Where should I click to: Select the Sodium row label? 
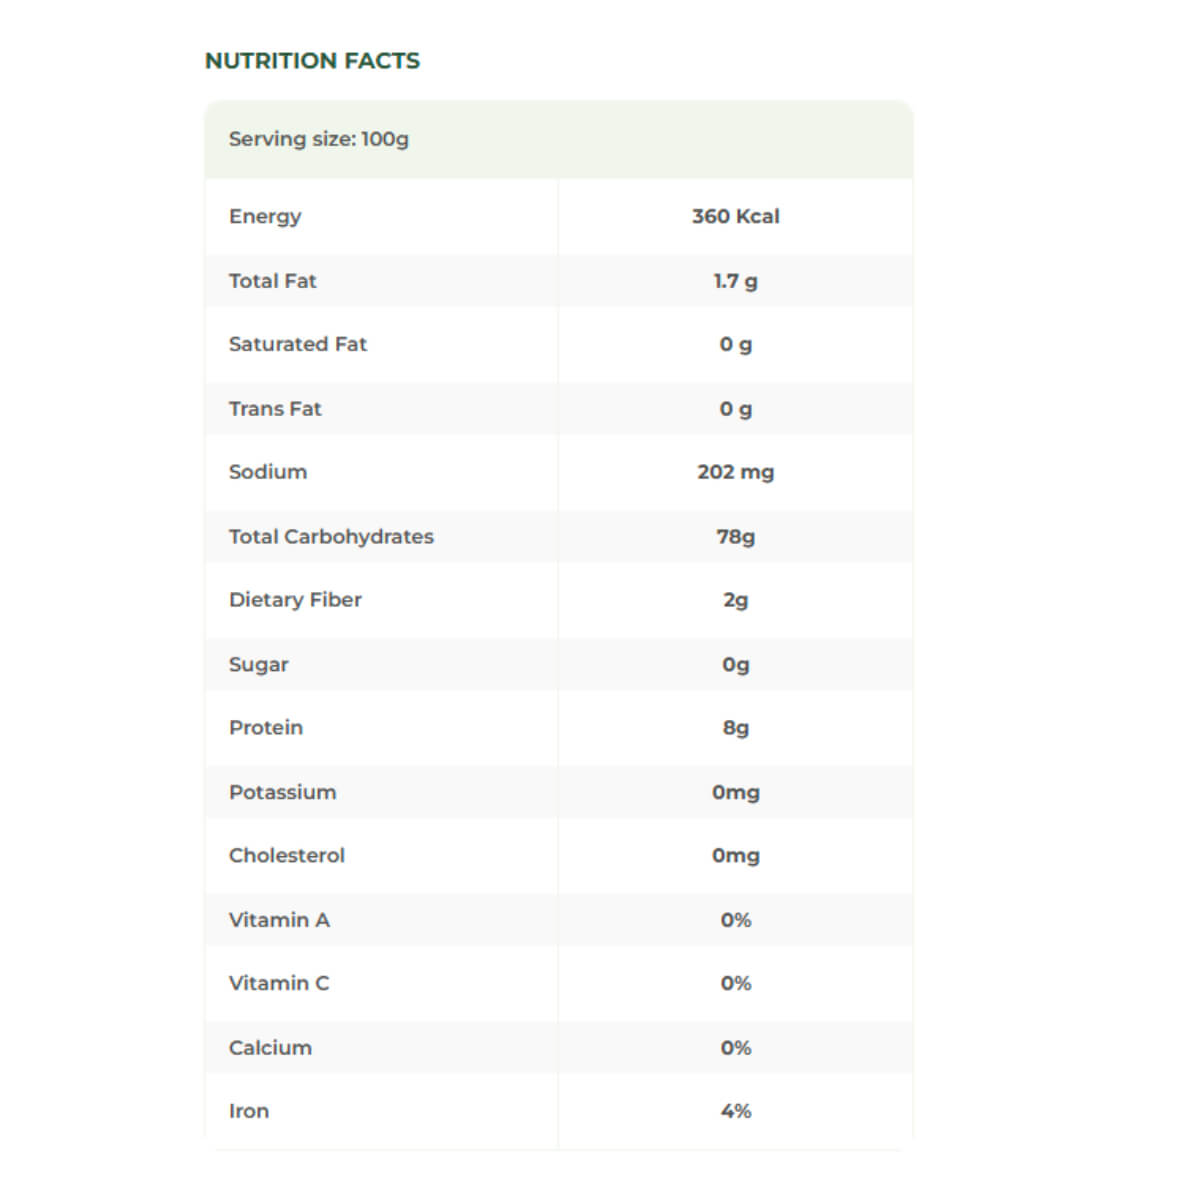point(268,472)
